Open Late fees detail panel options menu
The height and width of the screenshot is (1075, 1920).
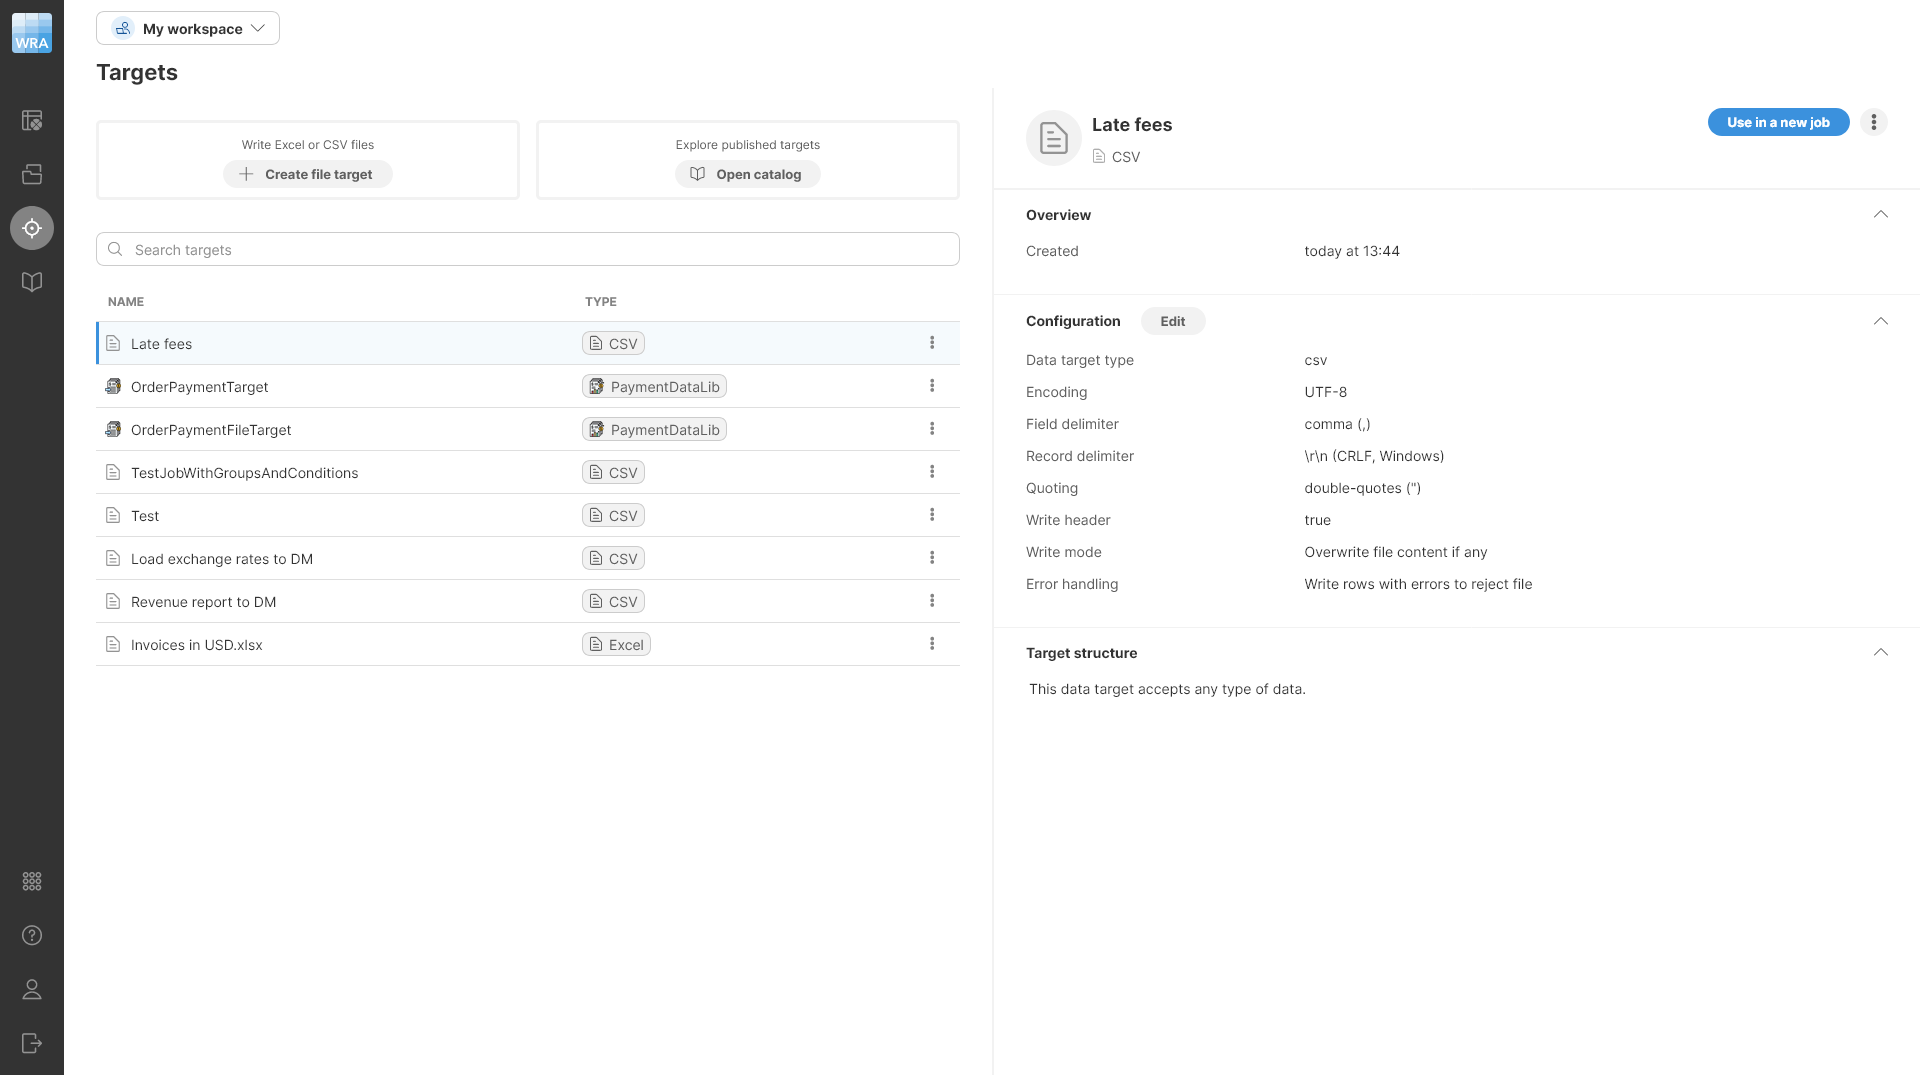[x=1873, y=122]
